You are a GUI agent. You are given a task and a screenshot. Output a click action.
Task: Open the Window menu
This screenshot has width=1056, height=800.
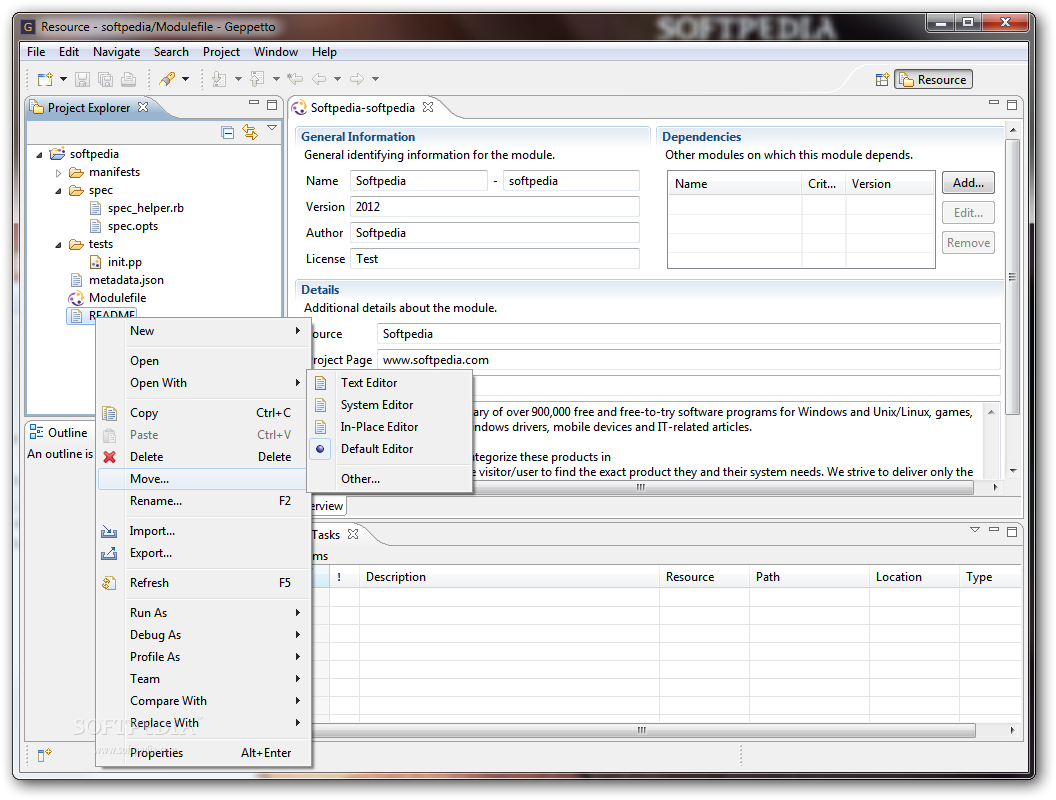pyautogui.click(x=275, y=52)
